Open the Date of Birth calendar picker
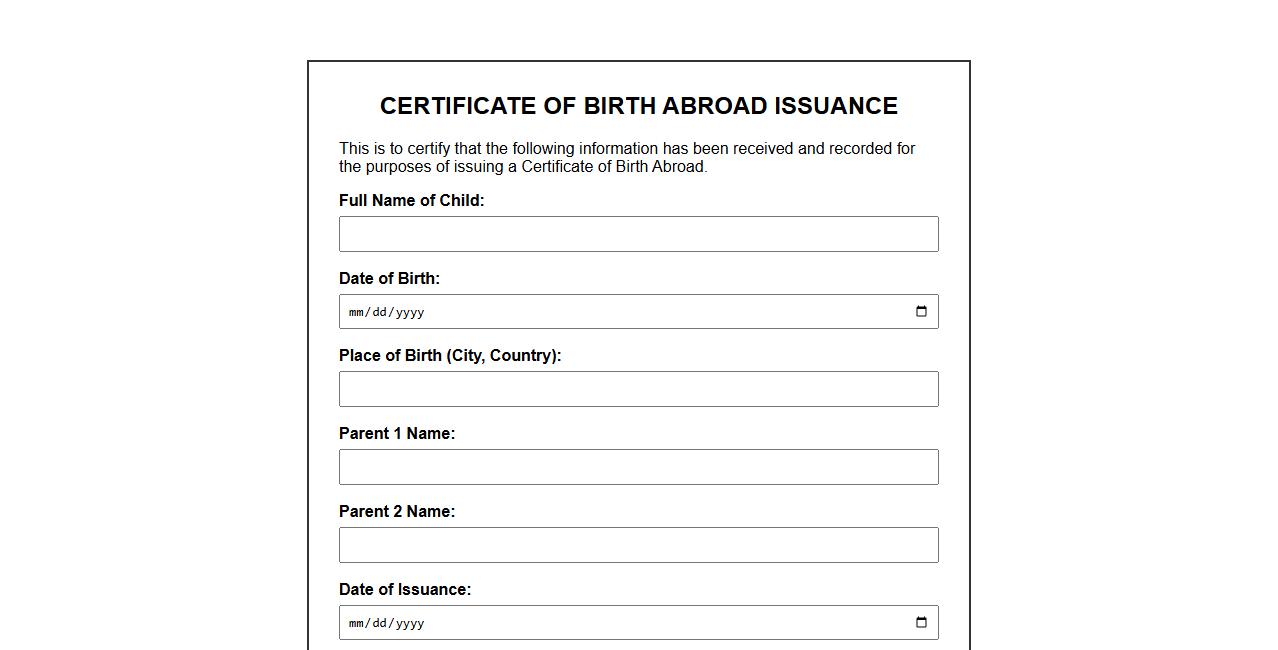Screen dimensions: 1278x650 click(921, 312)
